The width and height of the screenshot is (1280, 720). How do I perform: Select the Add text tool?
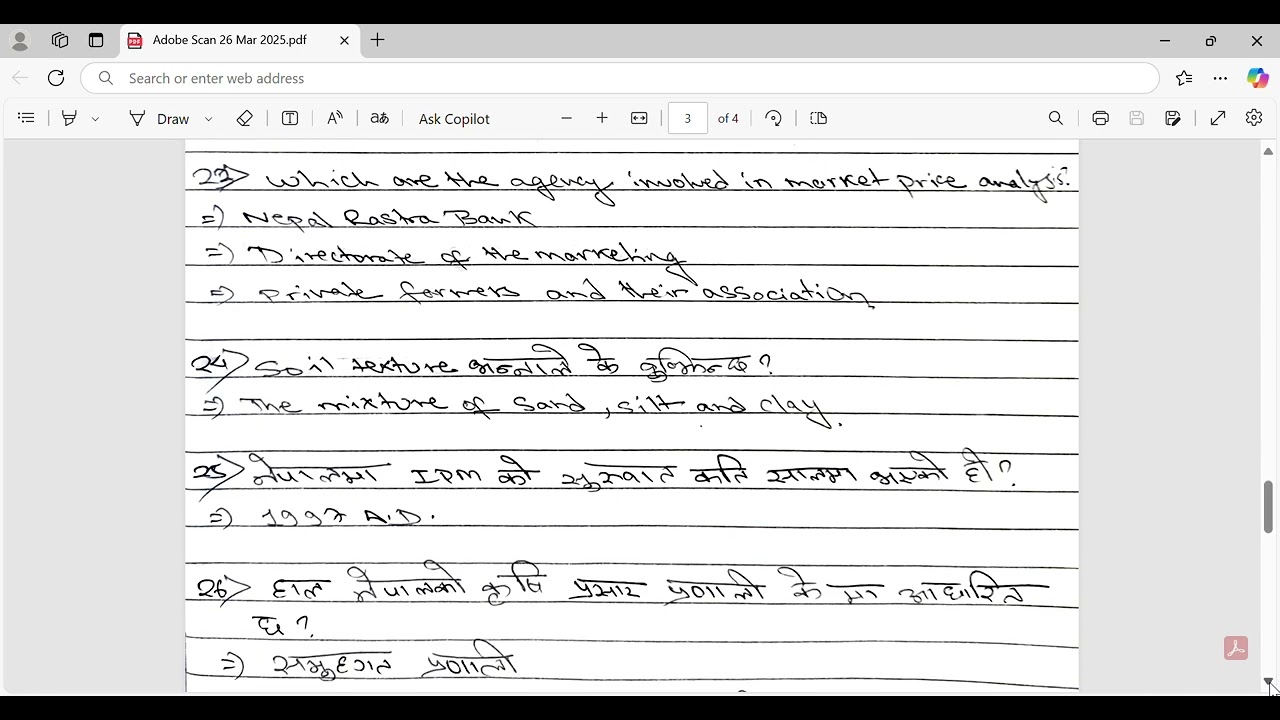(290, 118)
